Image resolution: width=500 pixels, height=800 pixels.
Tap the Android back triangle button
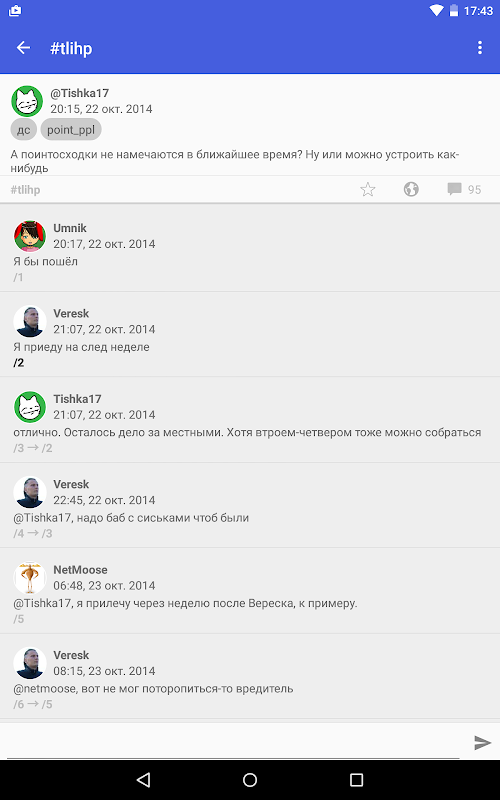click(143, 780)
